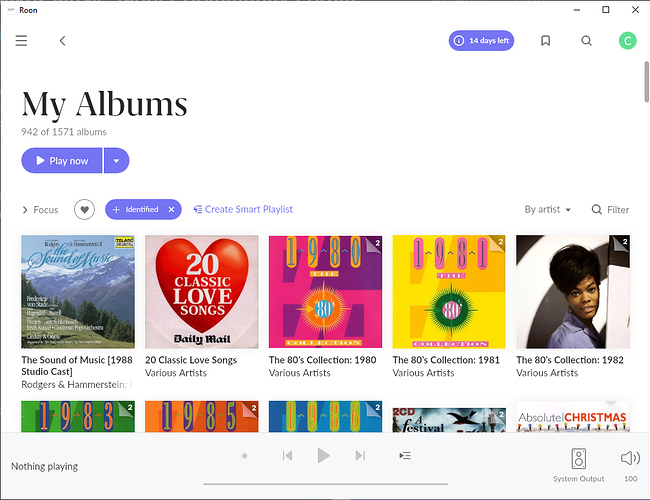Toggle the heart favorites filter

click(85, 210)
